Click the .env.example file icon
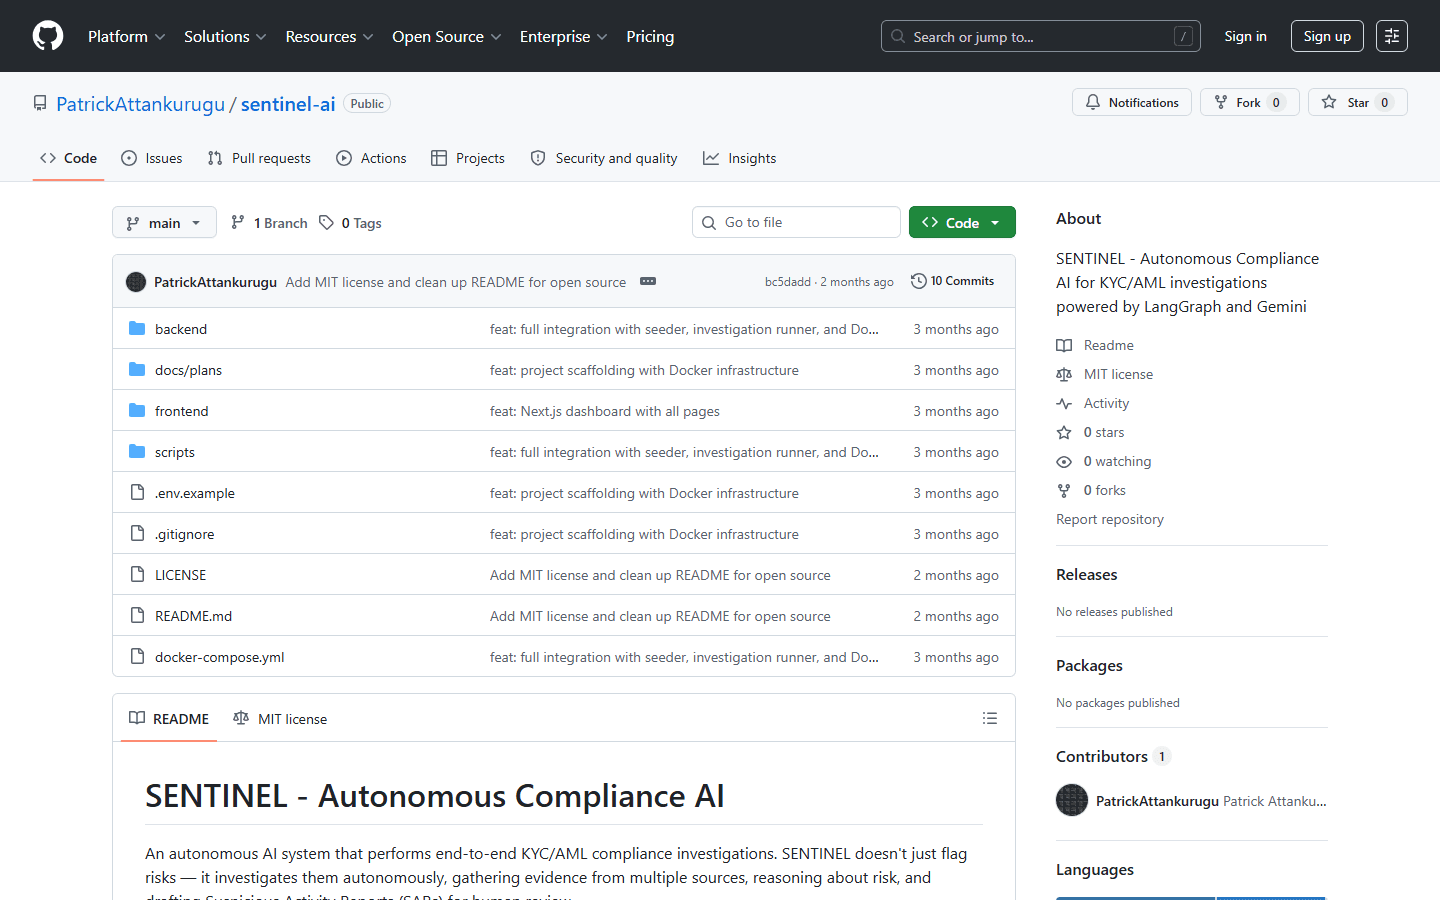1440x900 pixels. [x=138, y=493]
